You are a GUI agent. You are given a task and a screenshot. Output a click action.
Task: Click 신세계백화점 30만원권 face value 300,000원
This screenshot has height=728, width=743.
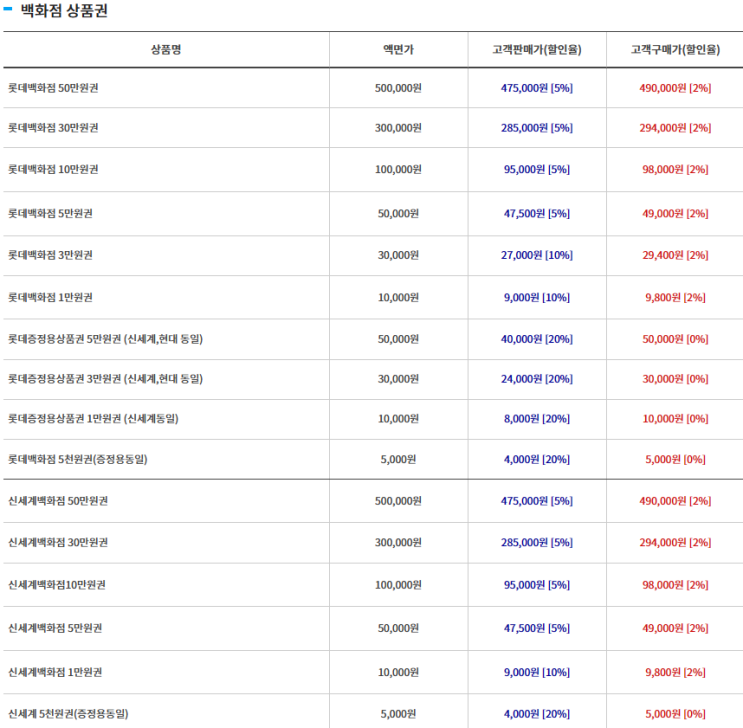click(x=399, y=543)
